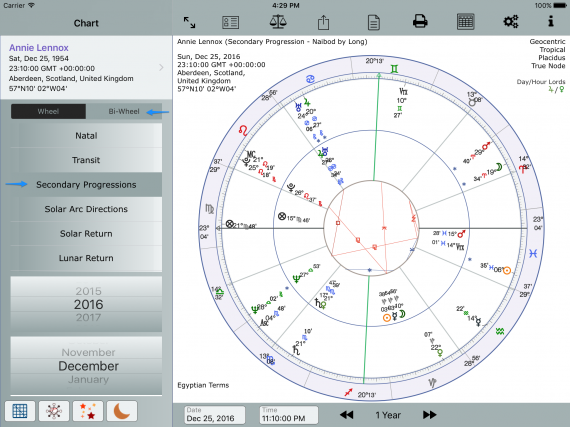The width and height of the screenshot is (570, 427).
Task: Switch to Bi-Wheel view
Action: [124, 112]
